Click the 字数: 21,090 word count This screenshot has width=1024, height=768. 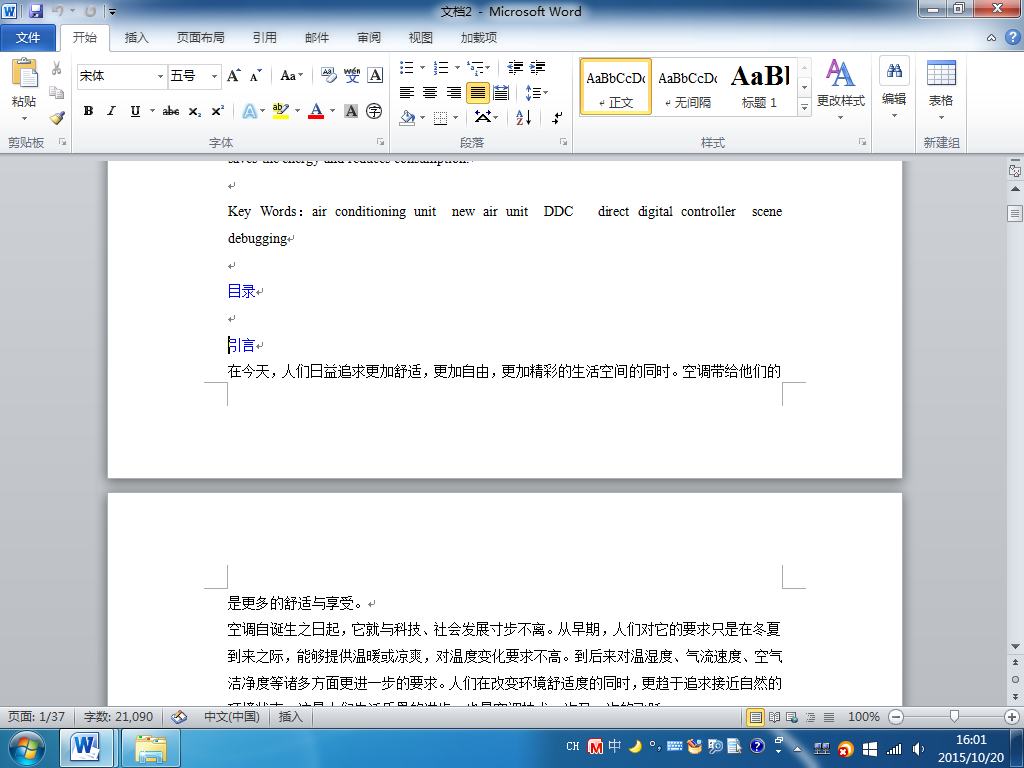[118, 717]
